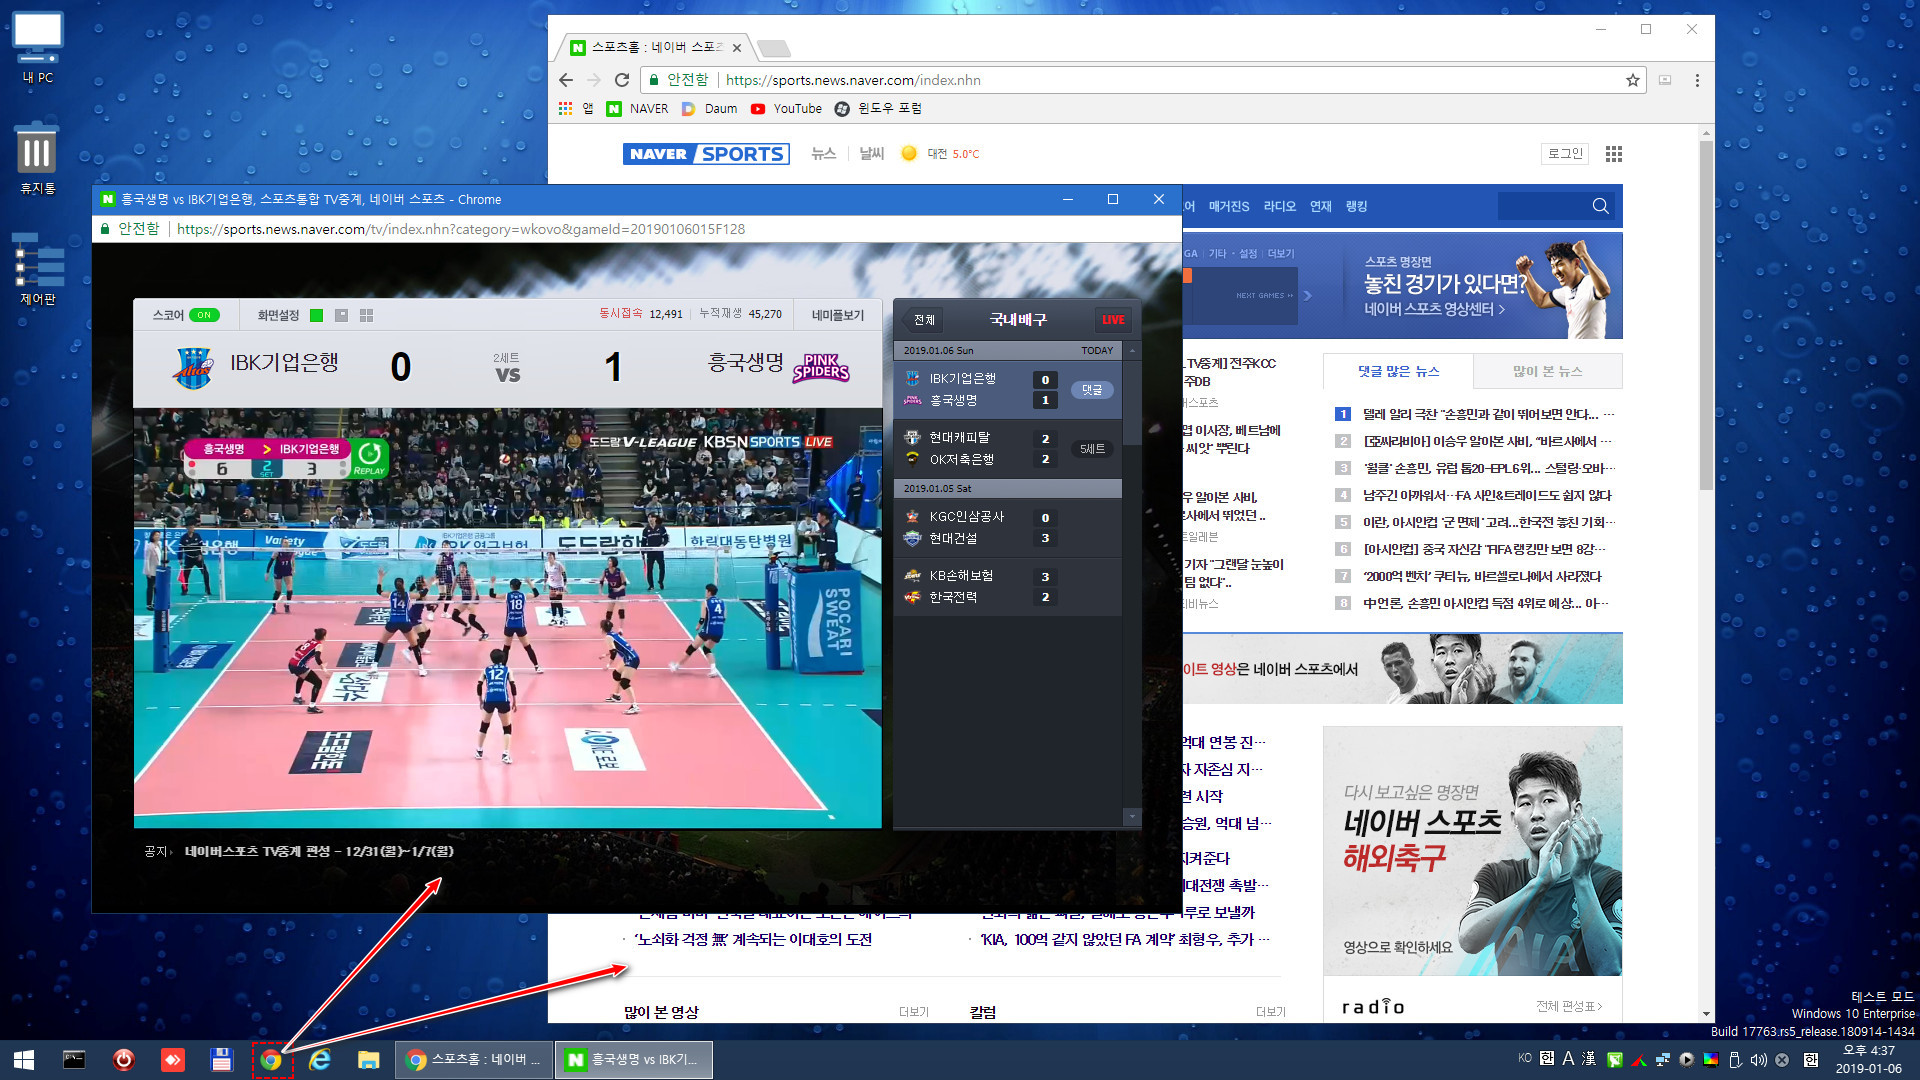
Task: Open File Explorer from taskbar
Action: click(x=368, y=1059)
